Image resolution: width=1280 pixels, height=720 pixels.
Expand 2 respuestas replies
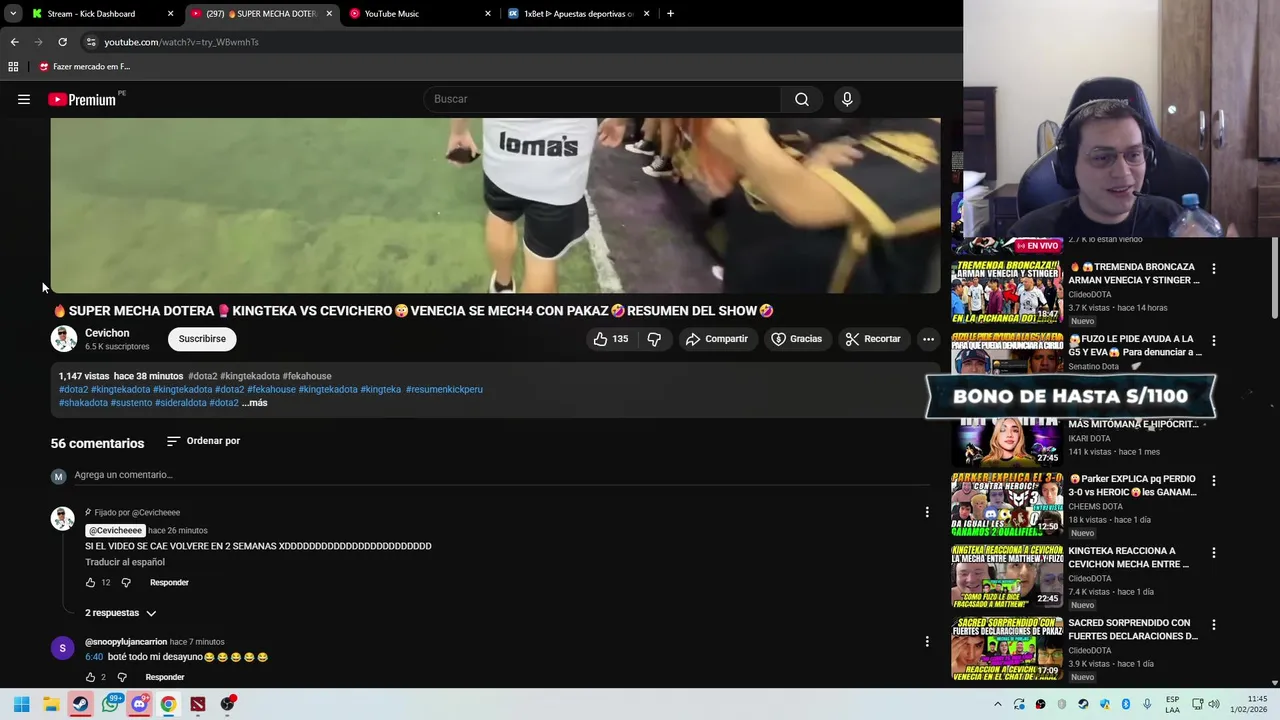point(121,613)
